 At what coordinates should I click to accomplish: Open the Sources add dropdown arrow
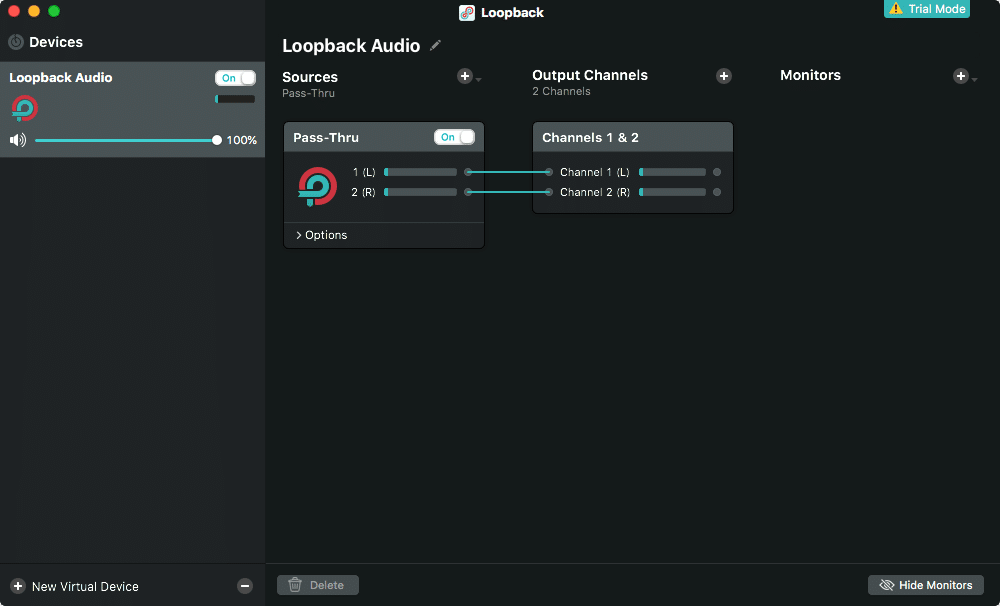[478, 80]
